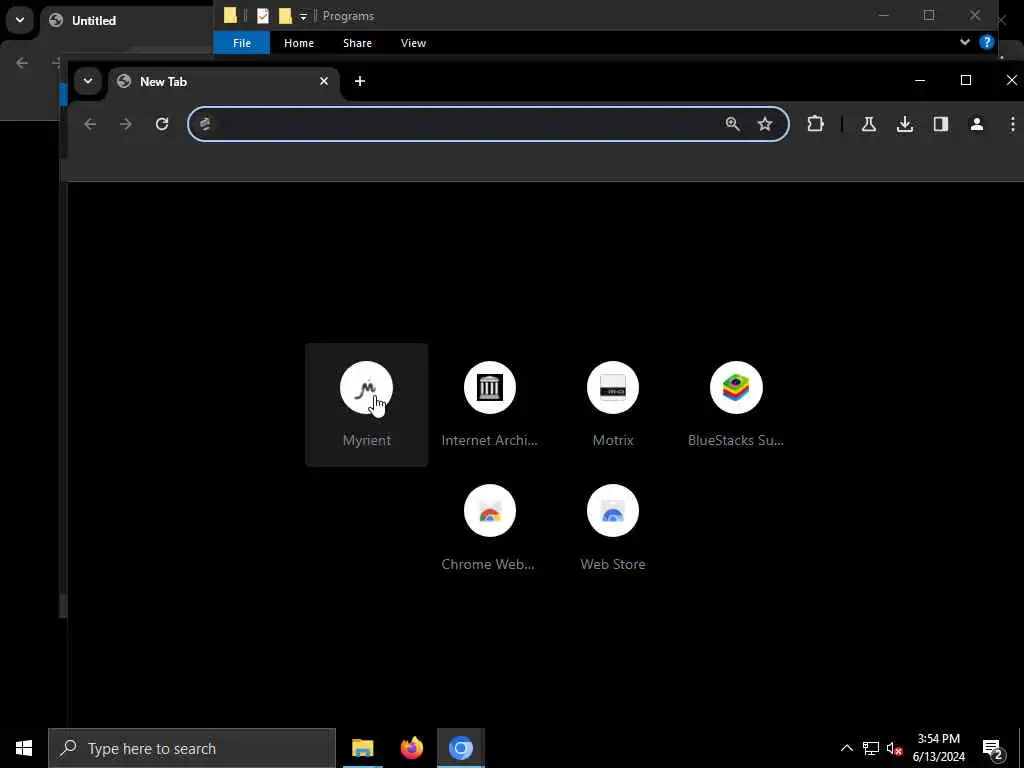Open the Share ribbon tab in Programs window
This screenshot has width=1024, height=768.
point(357,43)
